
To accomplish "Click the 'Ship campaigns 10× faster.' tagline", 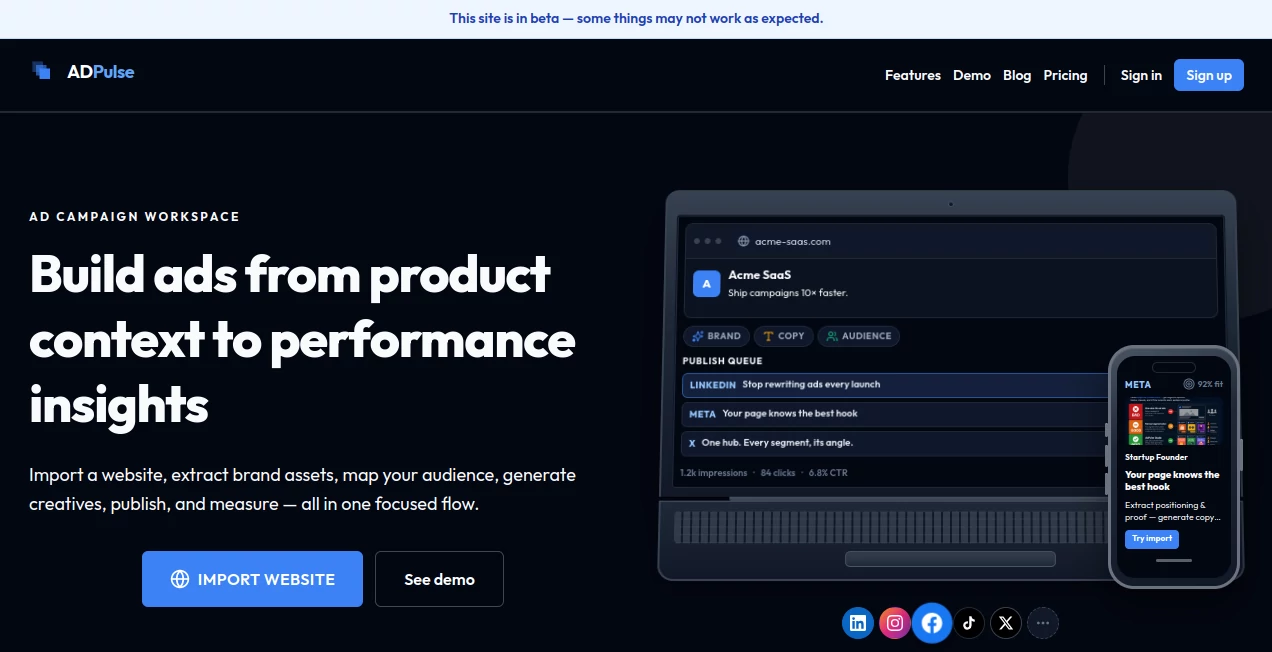I will tap(788, 293).
